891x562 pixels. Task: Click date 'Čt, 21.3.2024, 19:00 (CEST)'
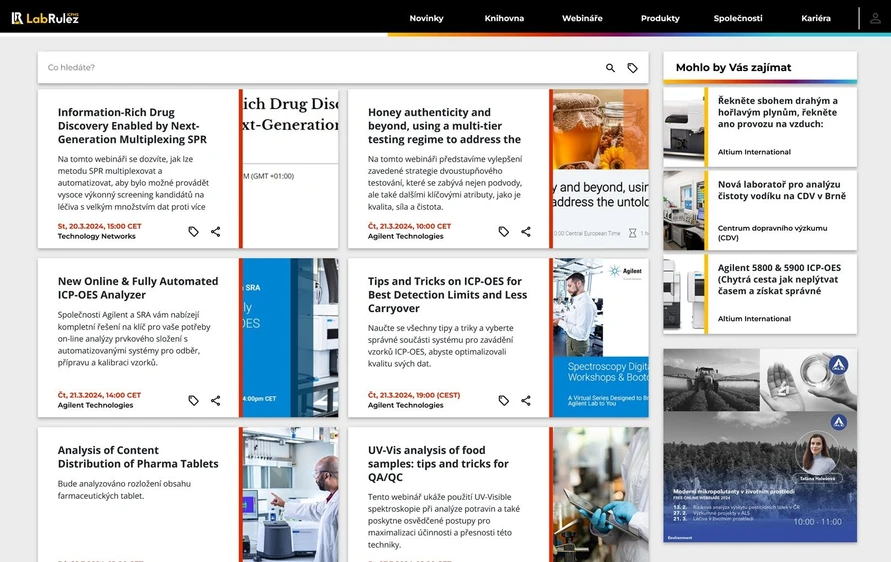pos(414,395)
